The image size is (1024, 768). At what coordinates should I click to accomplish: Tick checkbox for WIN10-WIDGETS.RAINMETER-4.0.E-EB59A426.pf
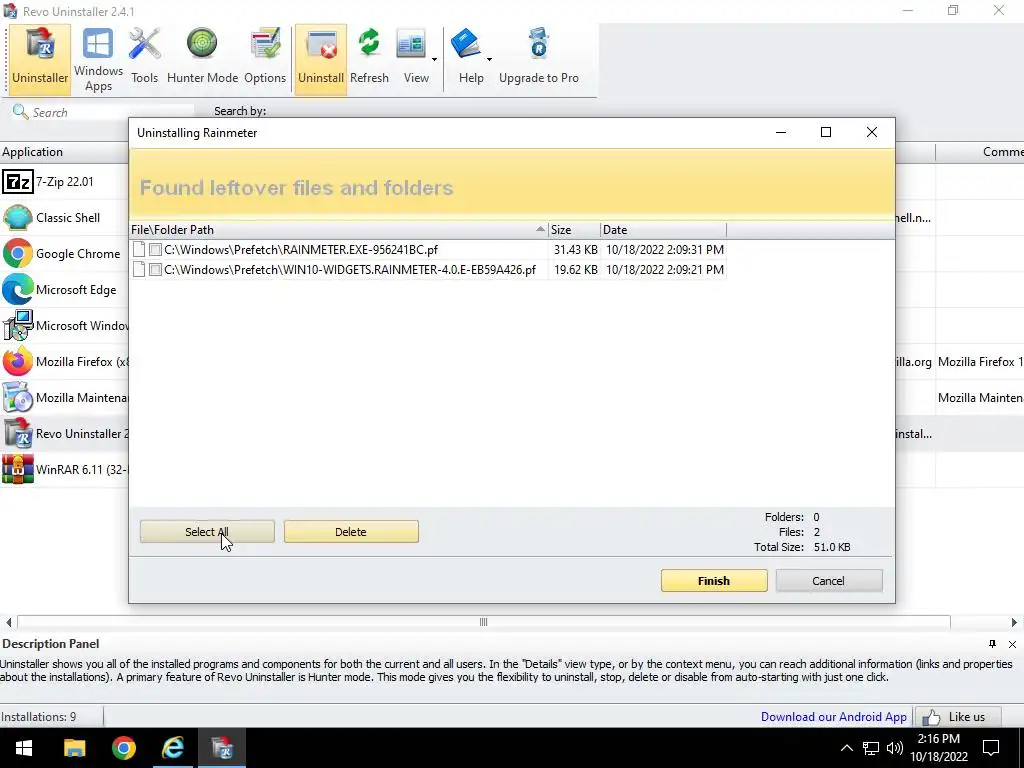coord(155,270)
